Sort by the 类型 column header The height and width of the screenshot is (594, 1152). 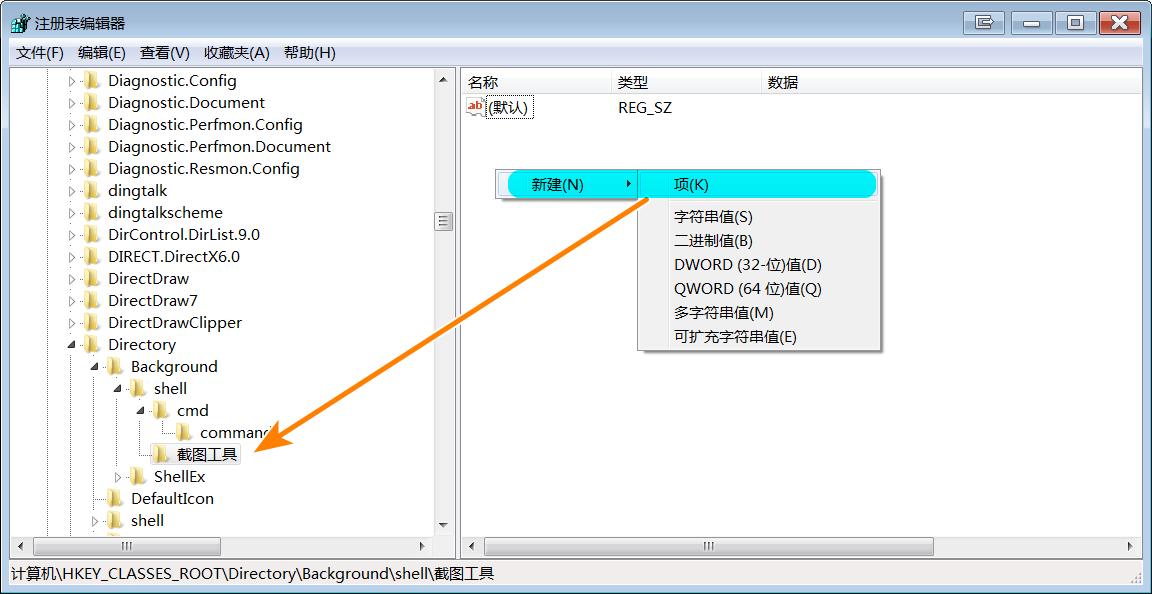click(x=688, y=82)
